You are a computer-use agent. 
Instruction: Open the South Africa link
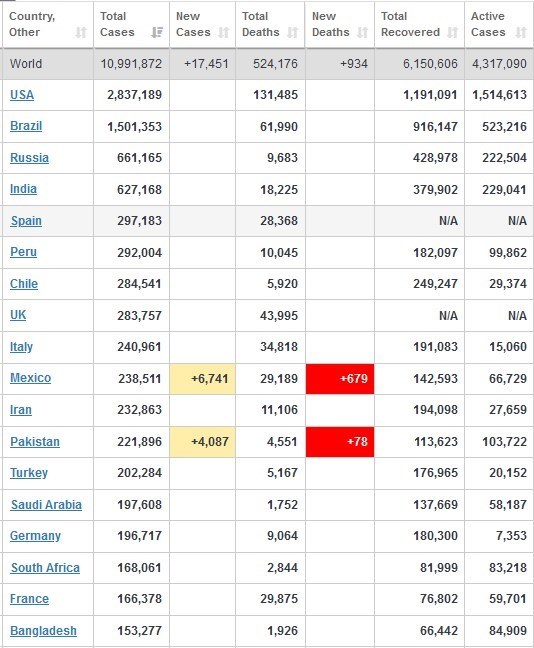(x=45, y=568)
